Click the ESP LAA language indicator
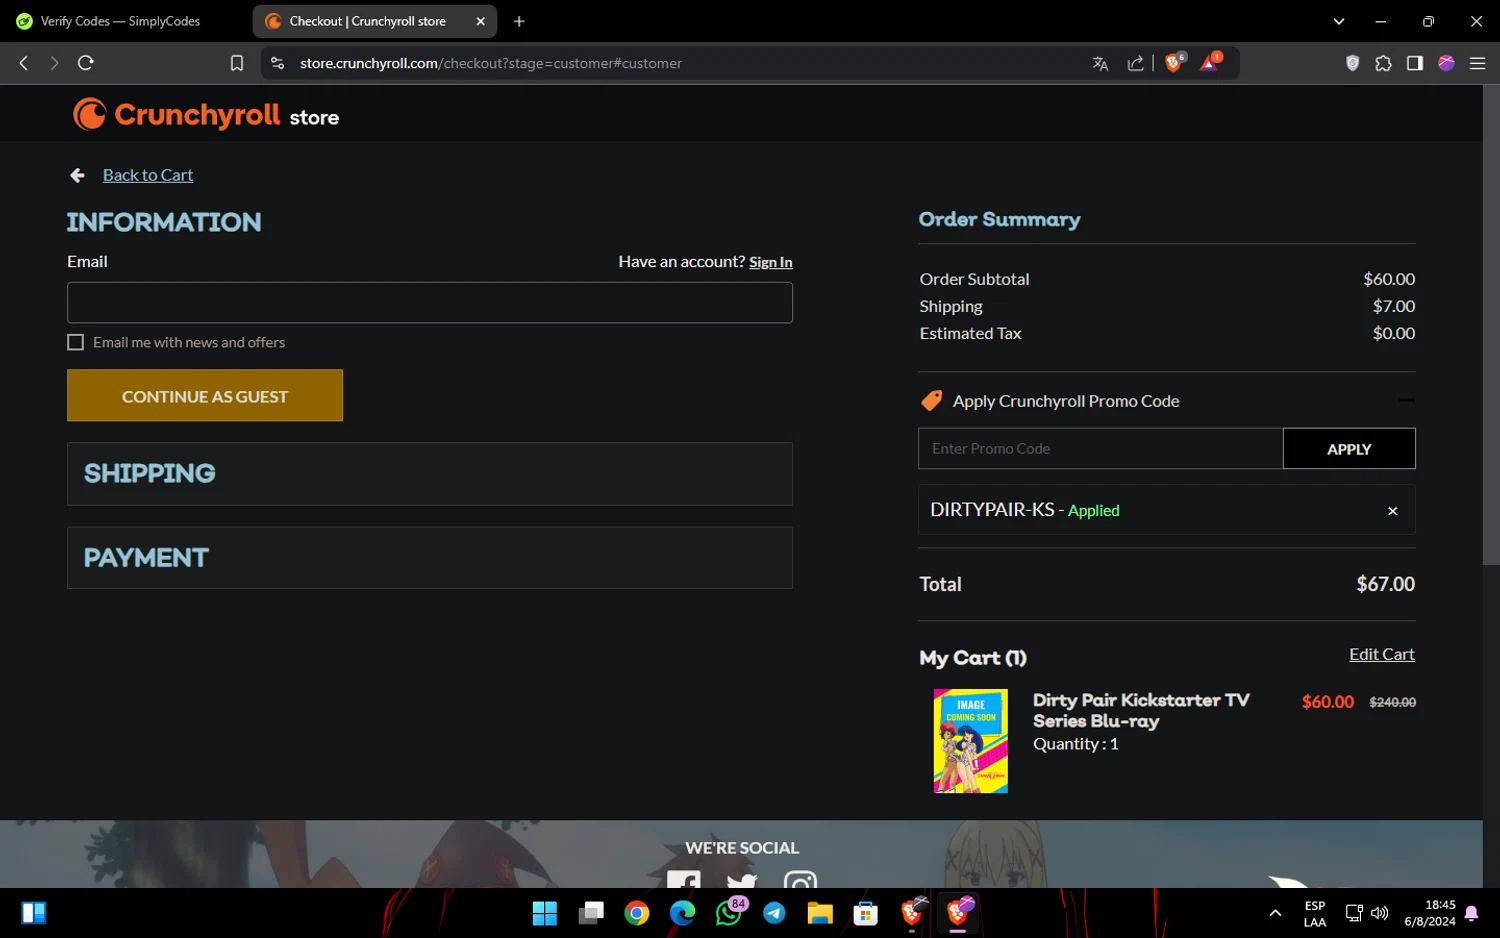1500x938 pixels. [1315, 914]
